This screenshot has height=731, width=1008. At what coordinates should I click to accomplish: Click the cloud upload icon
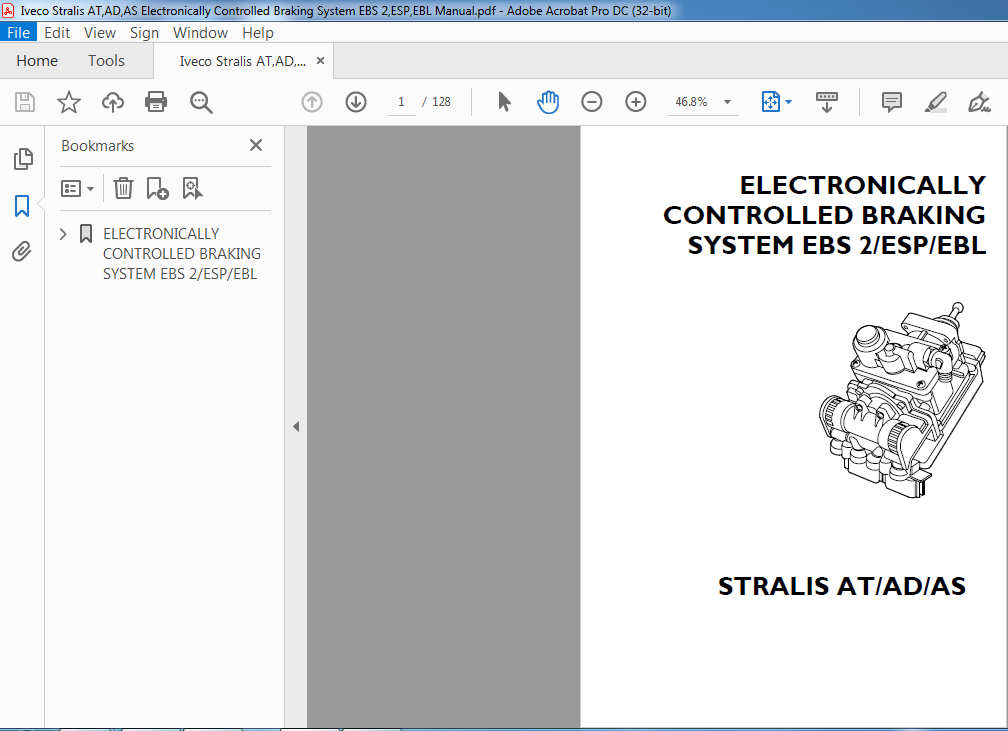point(113,102)
